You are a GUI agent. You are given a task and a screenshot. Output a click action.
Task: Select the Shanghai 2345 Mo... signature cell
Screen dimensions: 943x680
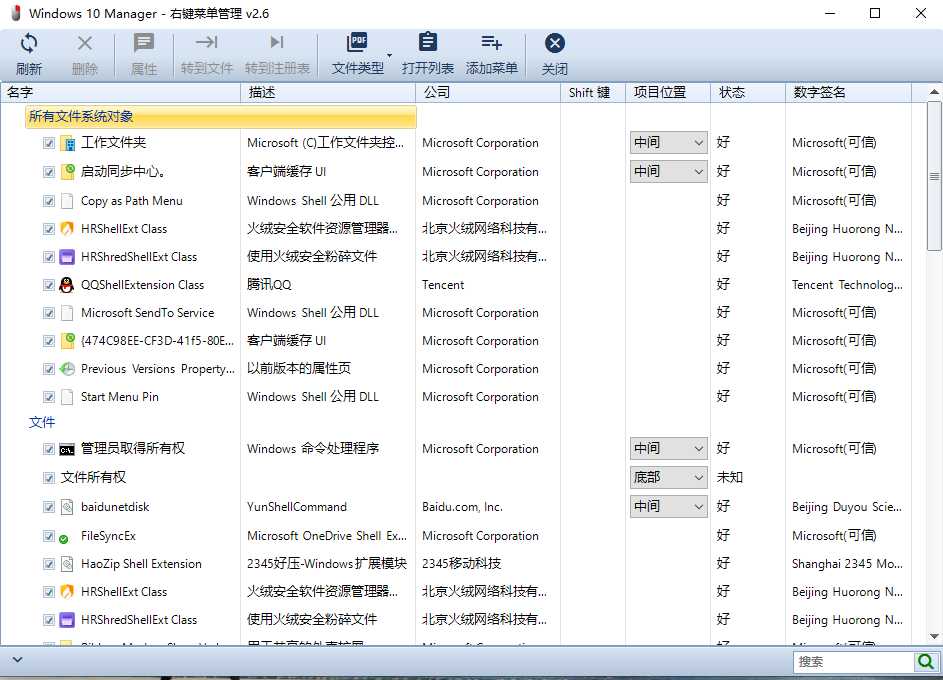[x=847, y=564]
